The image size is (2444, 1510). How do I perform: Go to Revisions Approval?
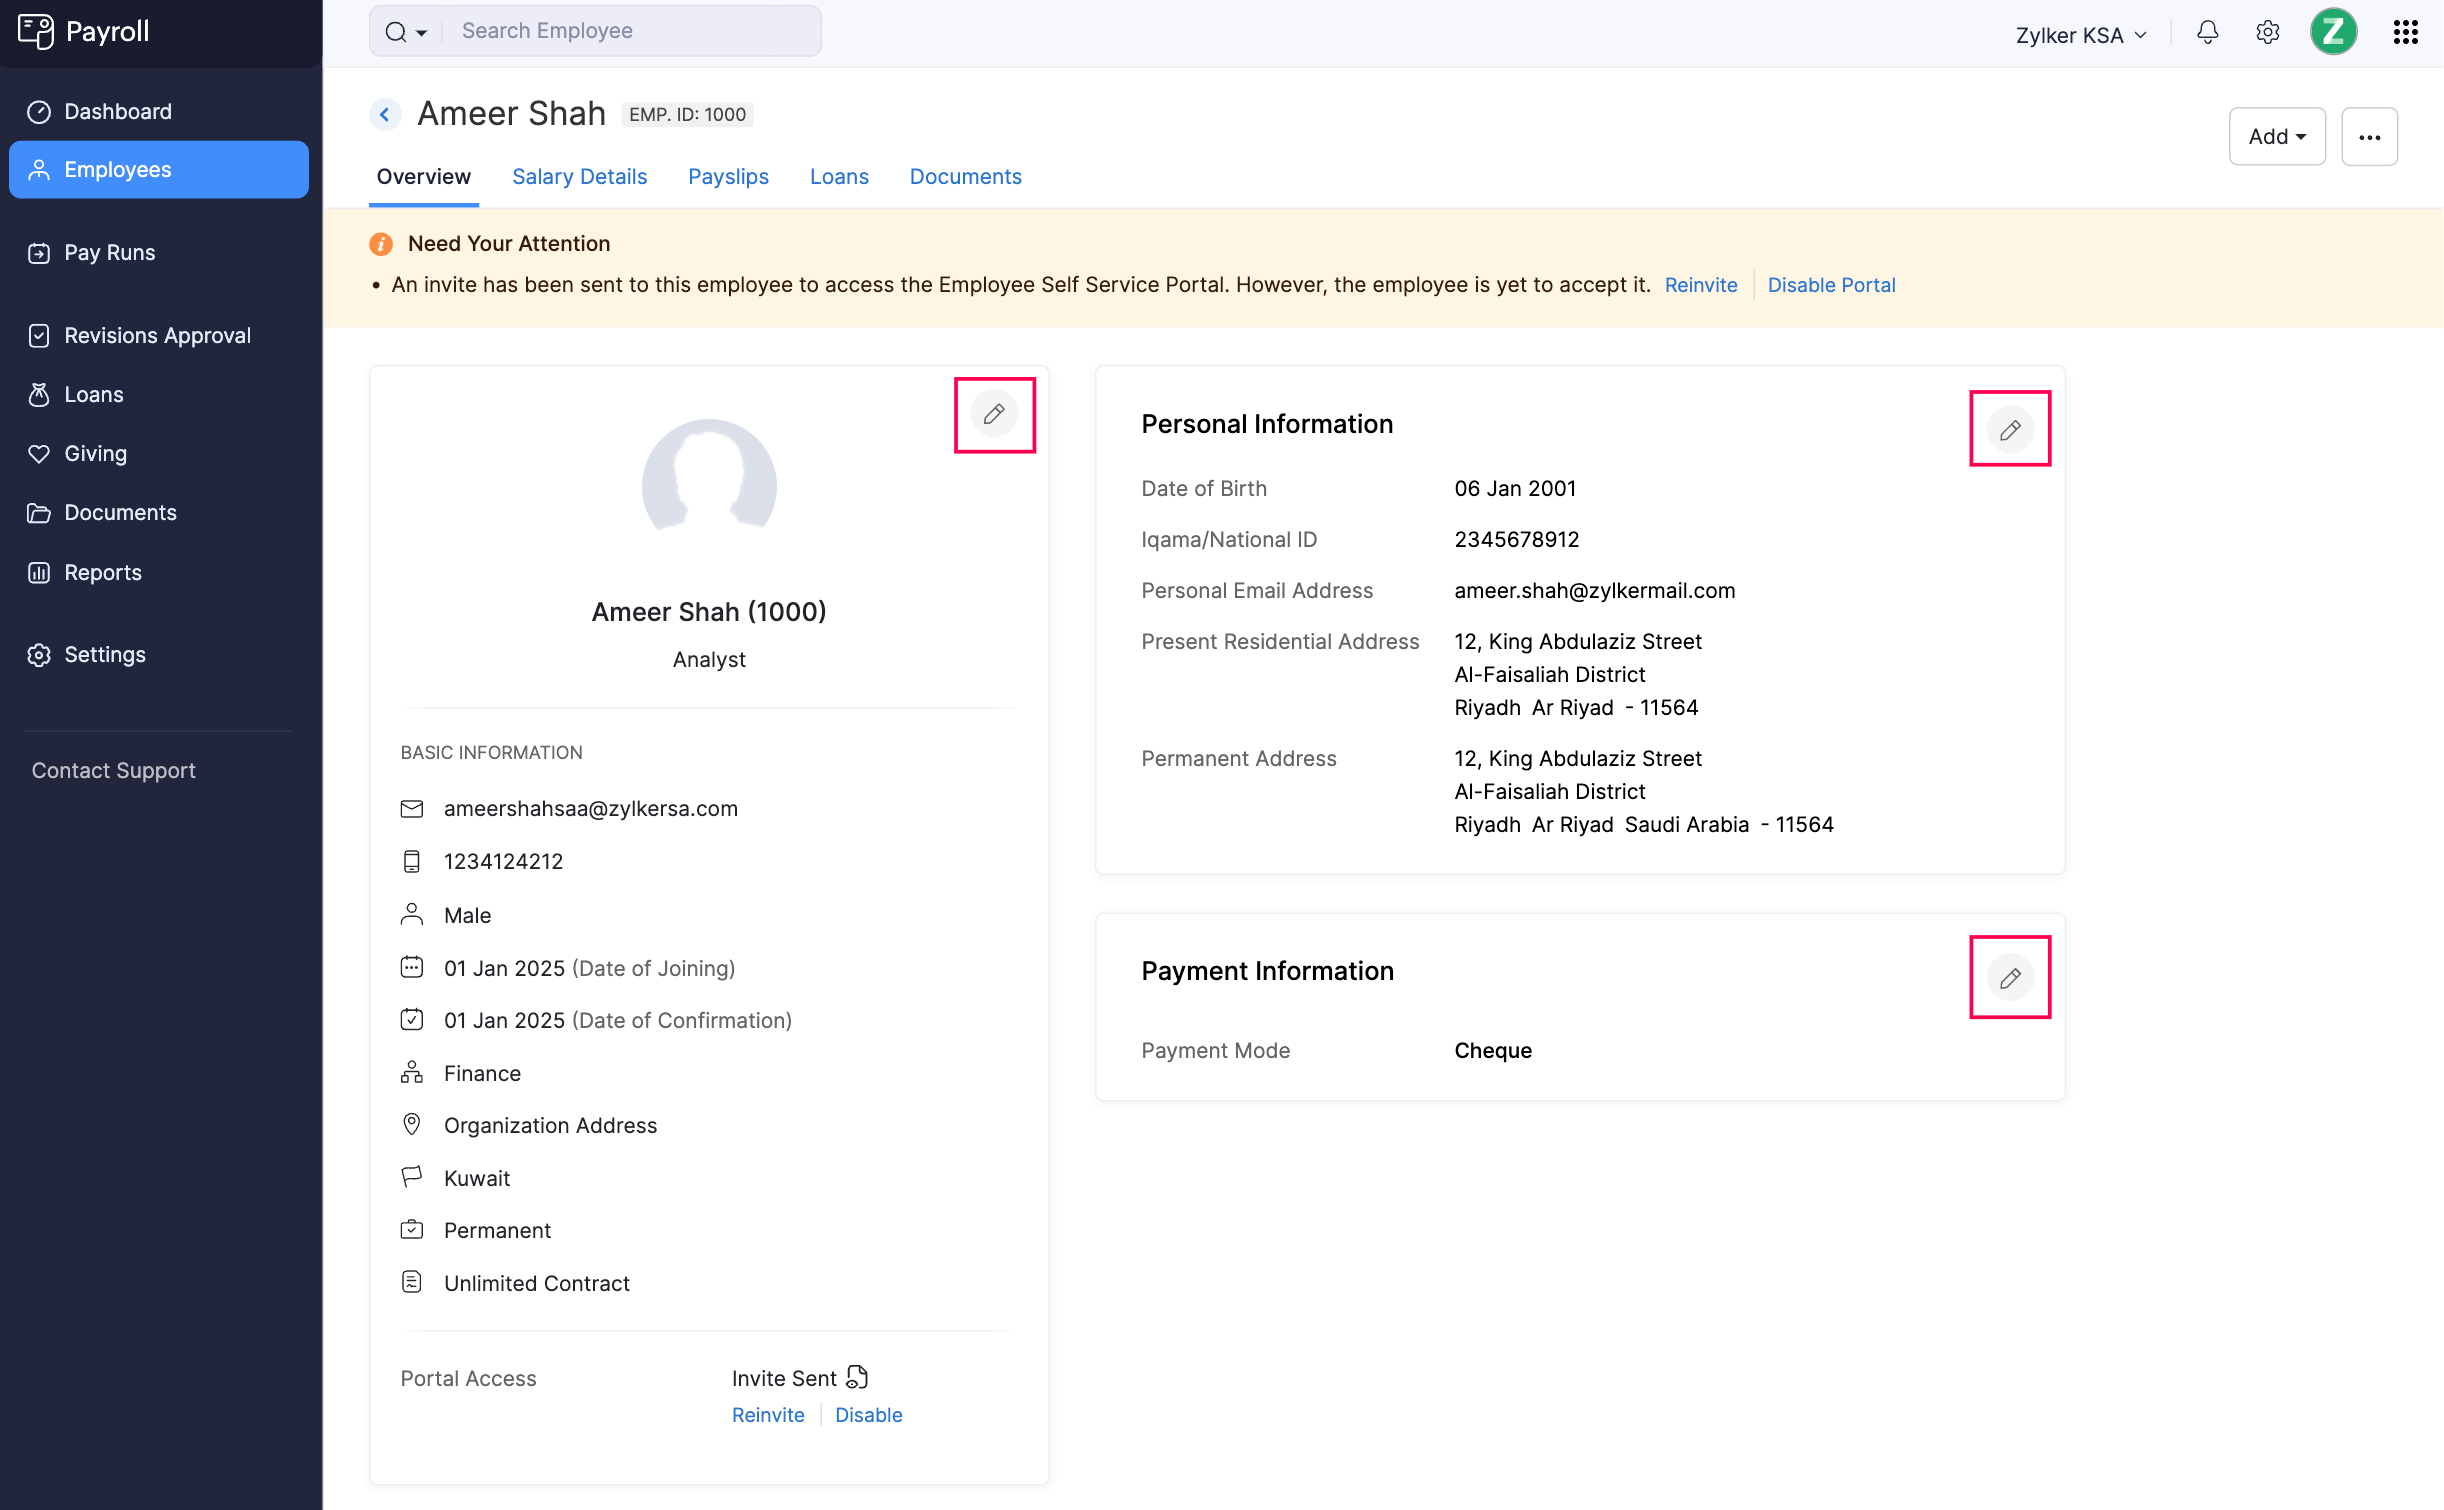159,335
